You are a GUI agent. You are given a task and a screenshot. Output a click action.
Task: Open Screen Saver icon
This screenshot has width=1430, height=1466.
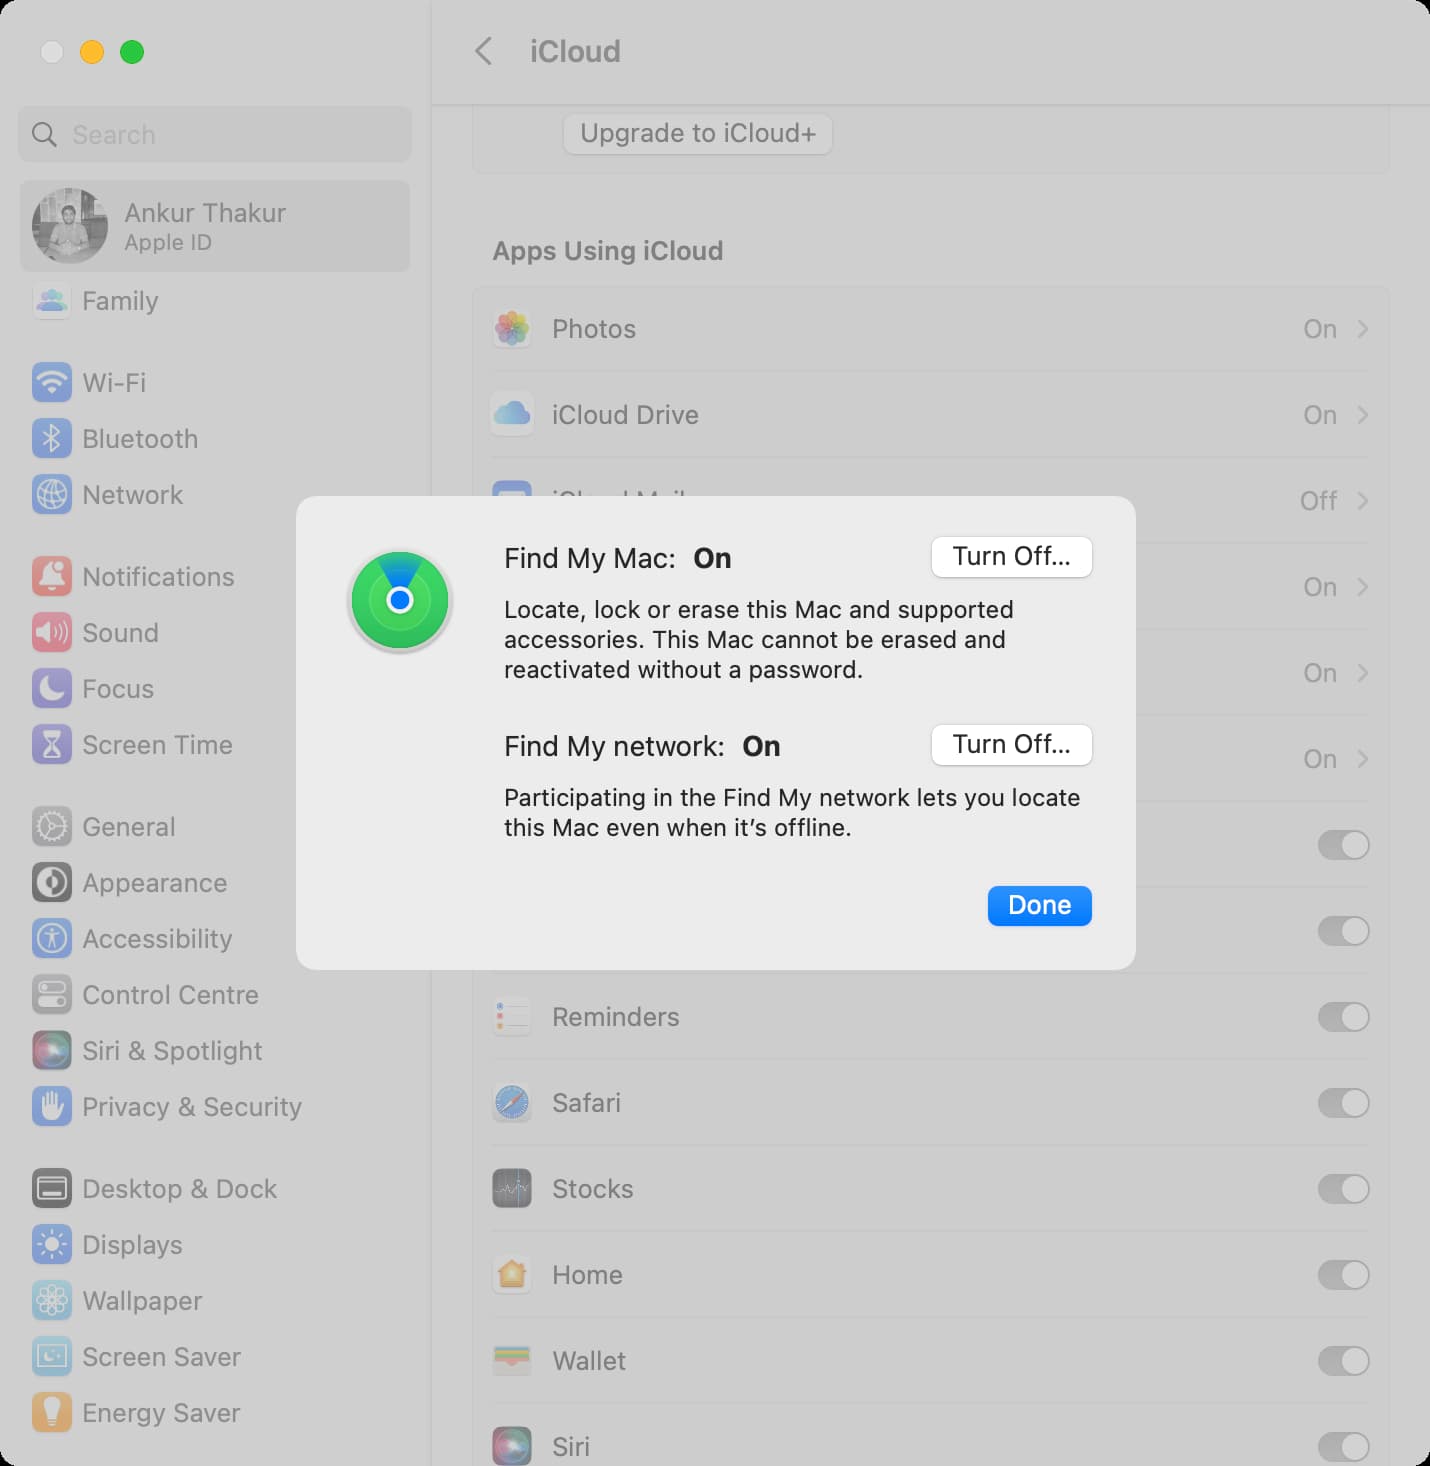[x=52, y=1356]
